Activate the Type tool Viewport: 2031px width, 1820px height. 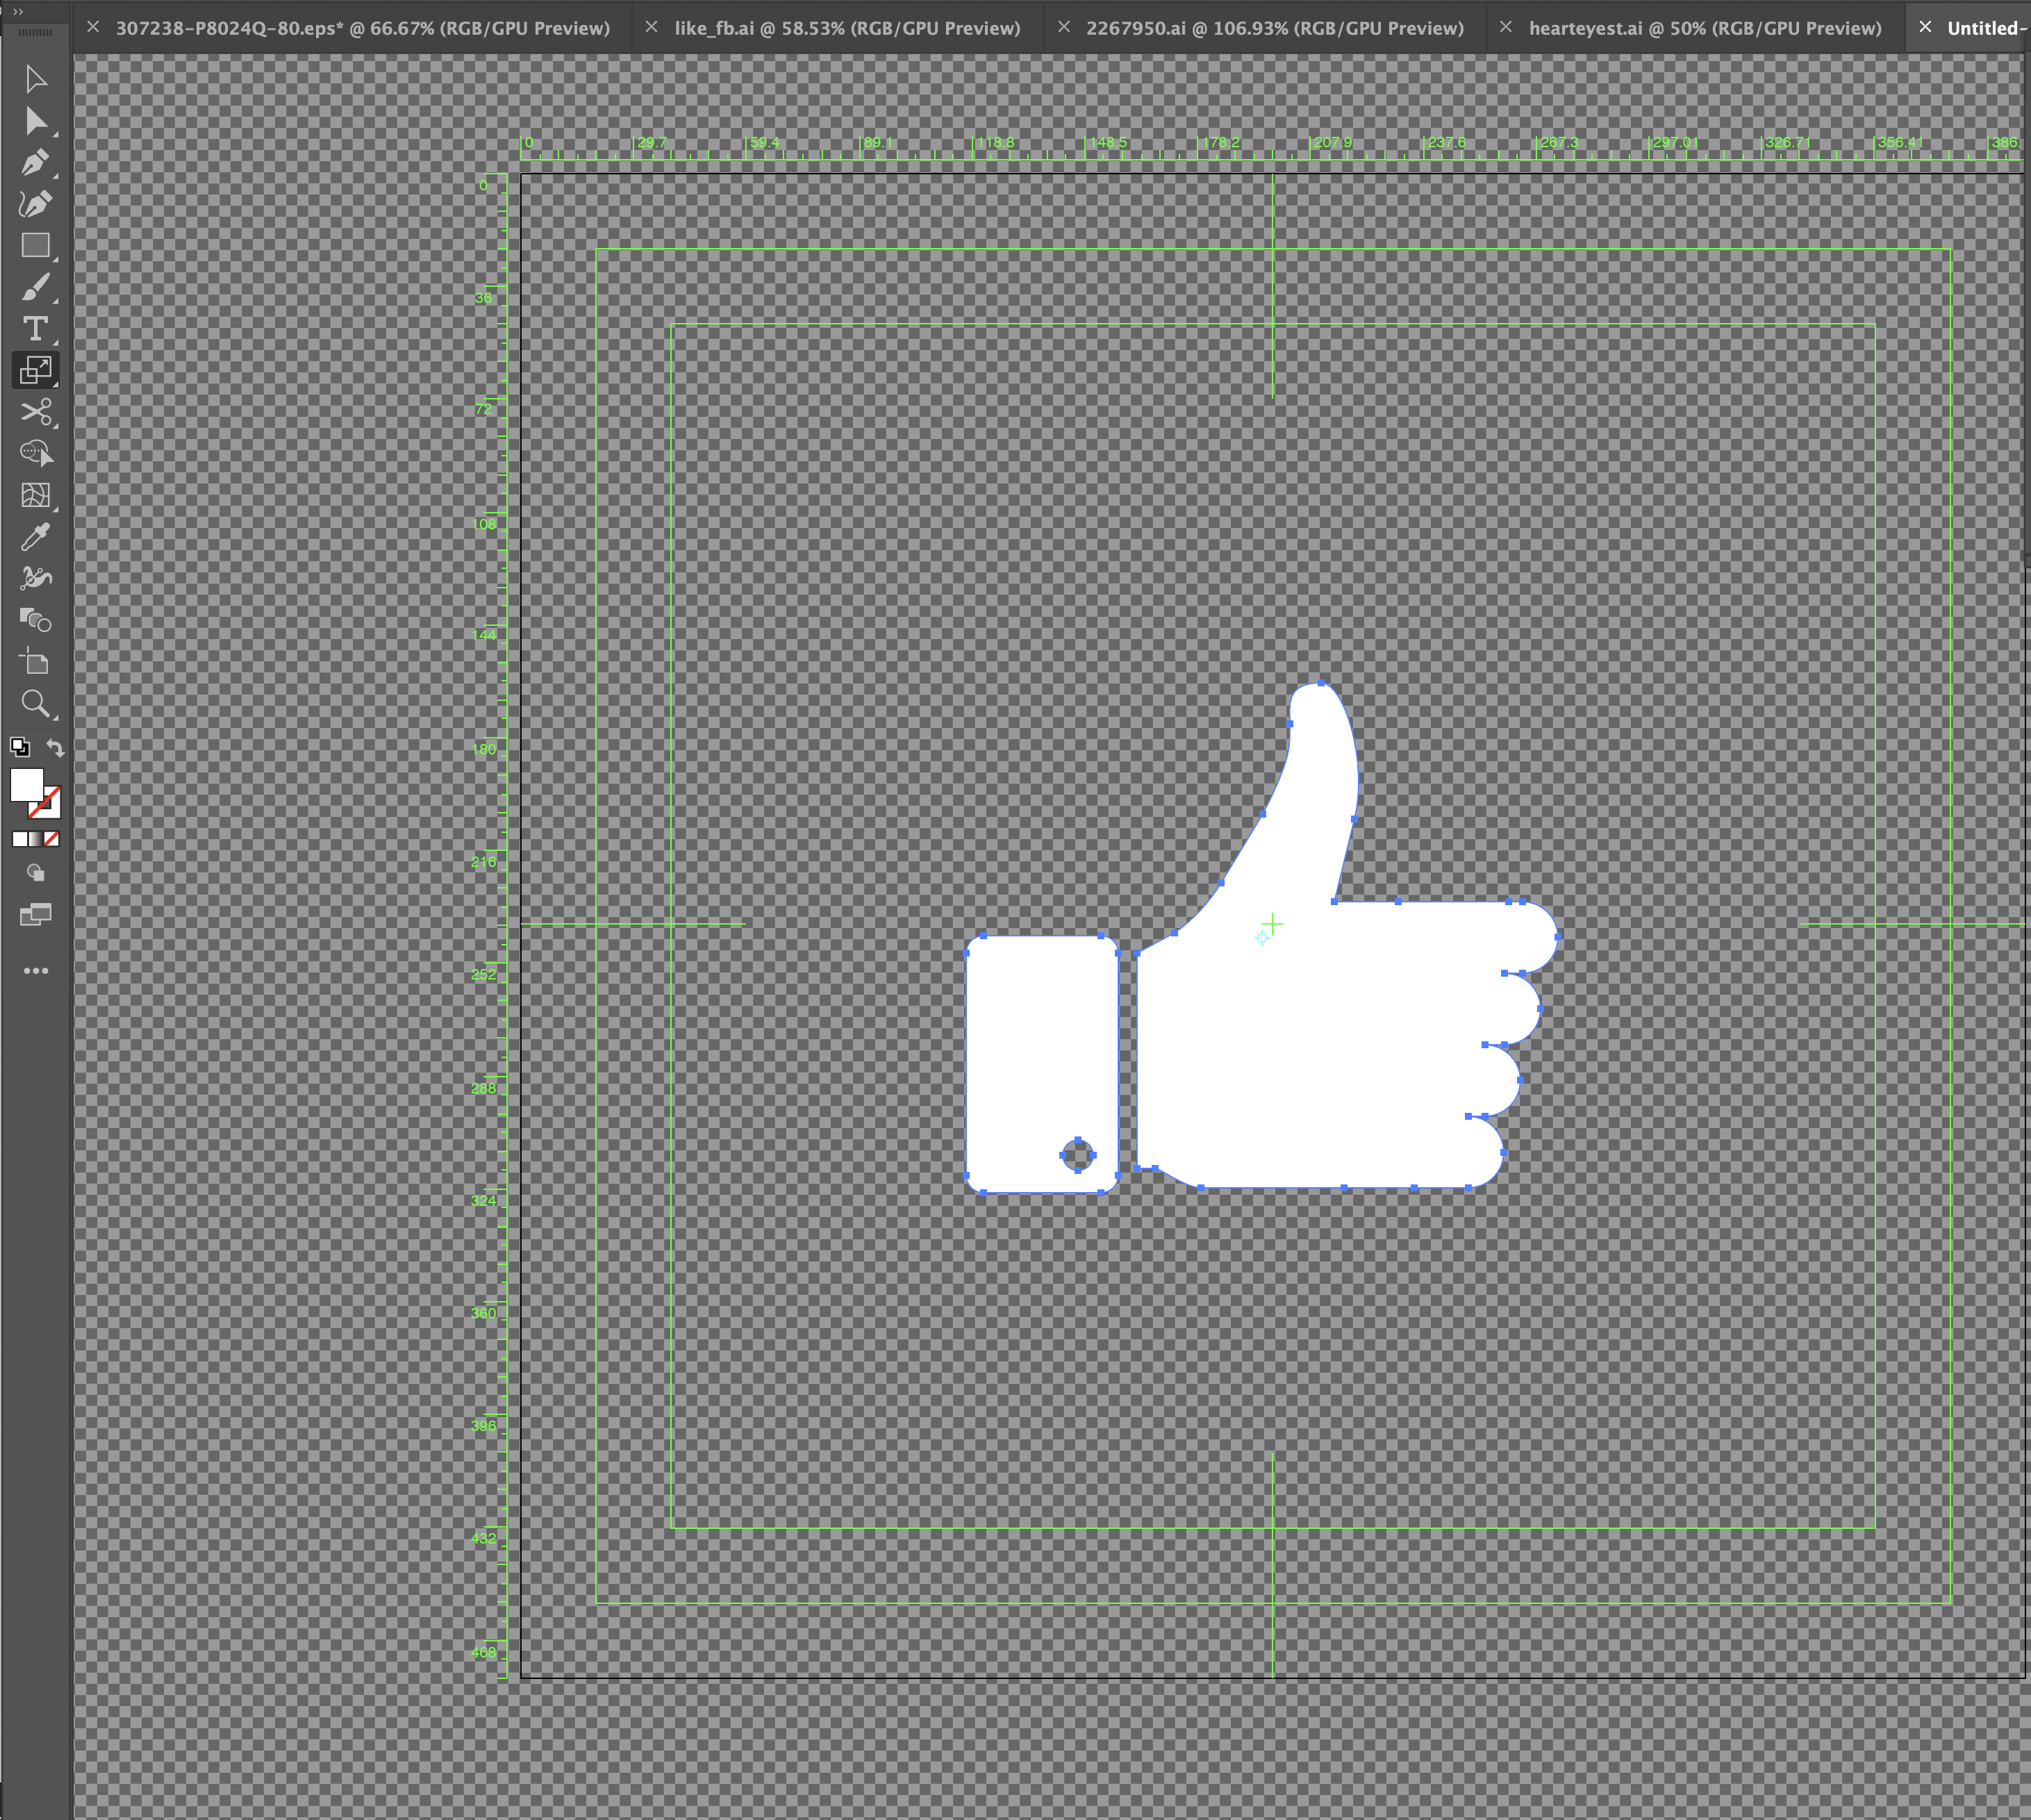click(36, 329)
